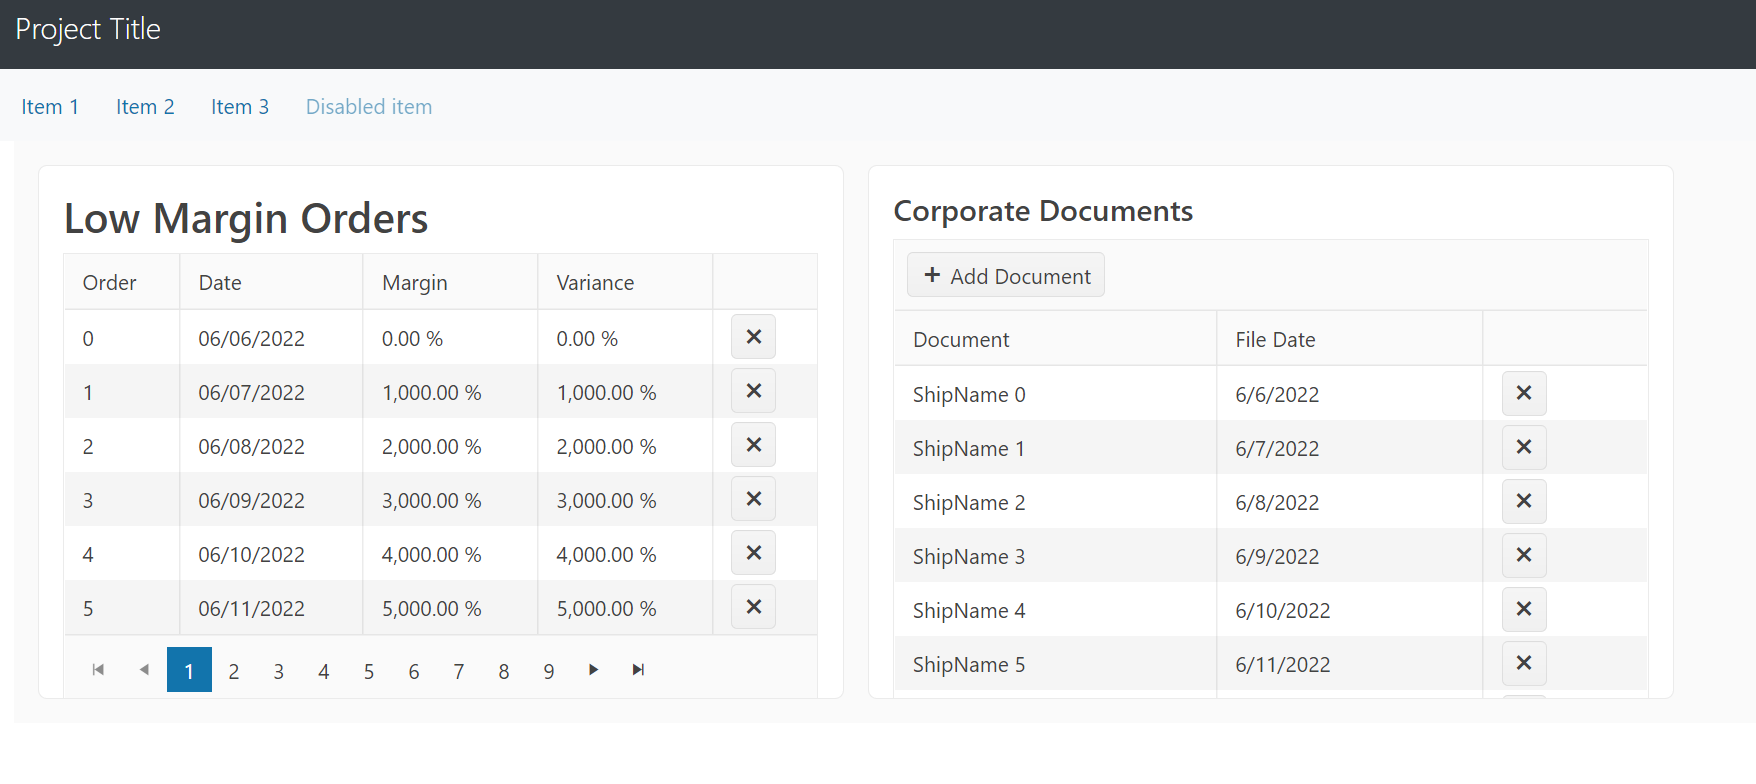Viewport: 1756px width, 784px height.
Task: Click the Add Document button
Action: [x=1006, y=275]
